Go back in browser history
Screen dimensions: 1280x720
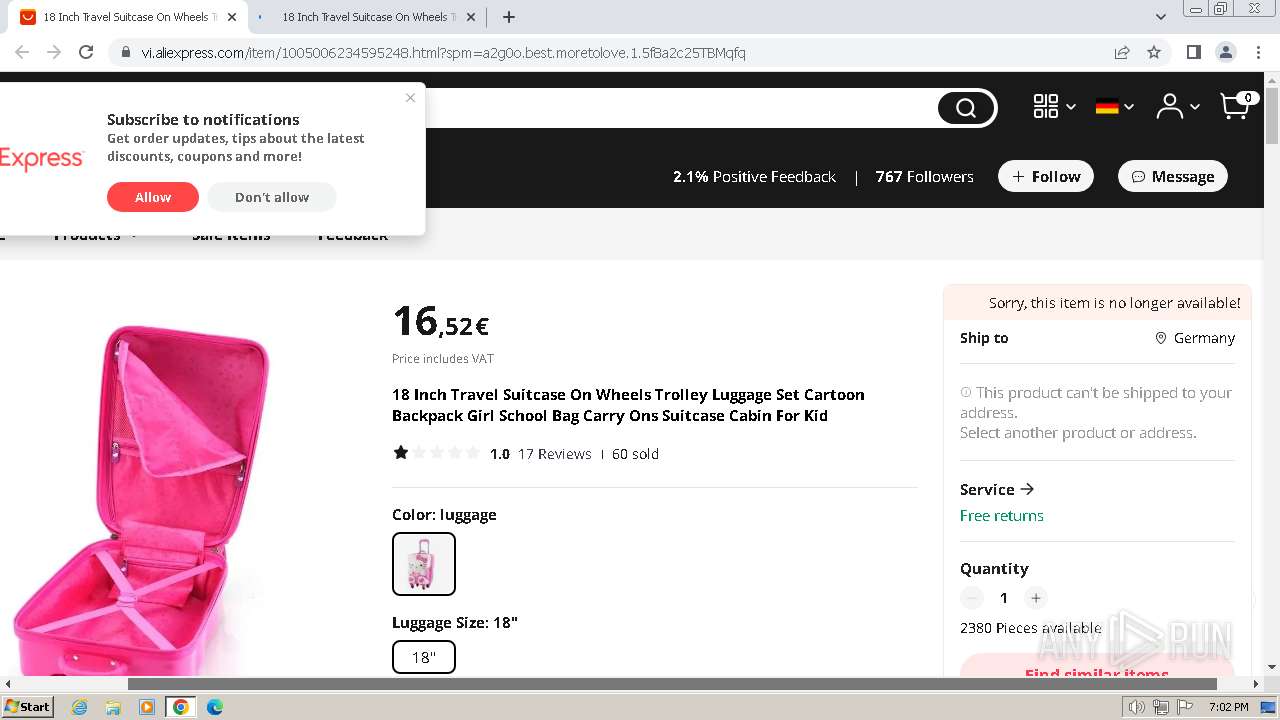22,52
